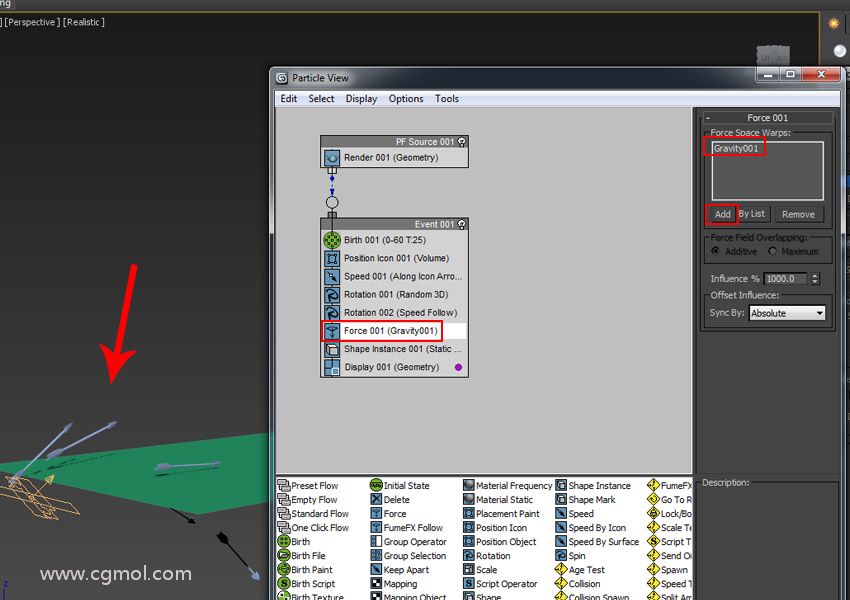850x600 pixels.
Task: Open the Options menu
Action: [405, 99]
